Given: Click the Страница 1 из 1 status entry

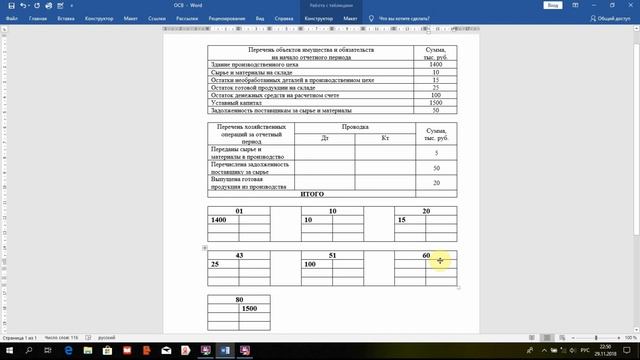Looking at the screenshot, I should tap(19, 338).
